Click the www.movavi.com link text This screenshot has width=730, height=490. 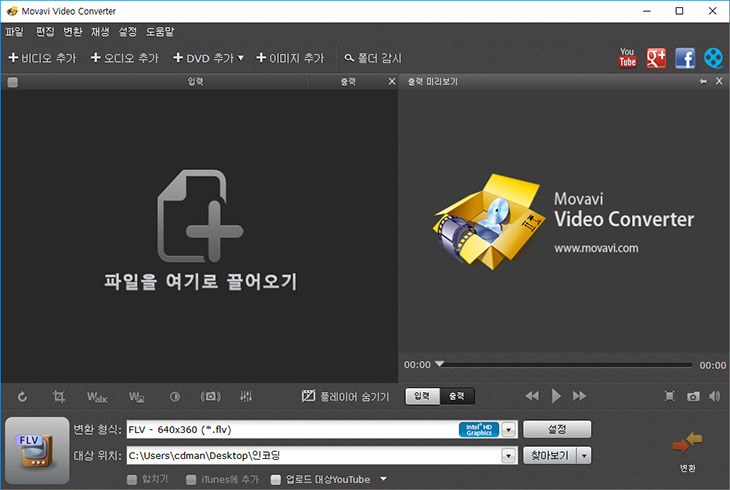596,248
